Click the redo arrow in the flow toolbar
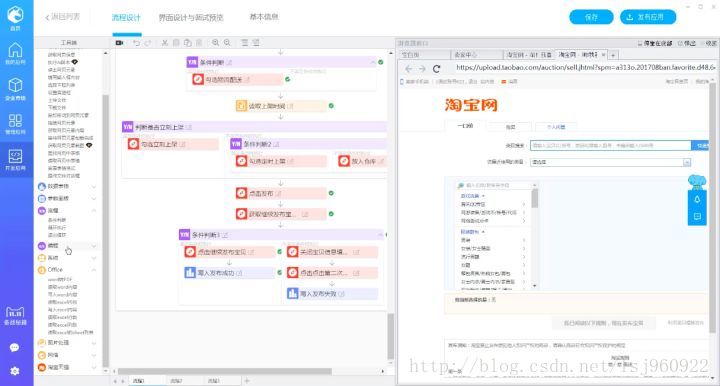Image resolution: width=720 pixels, height=386 pixels. 147,43
